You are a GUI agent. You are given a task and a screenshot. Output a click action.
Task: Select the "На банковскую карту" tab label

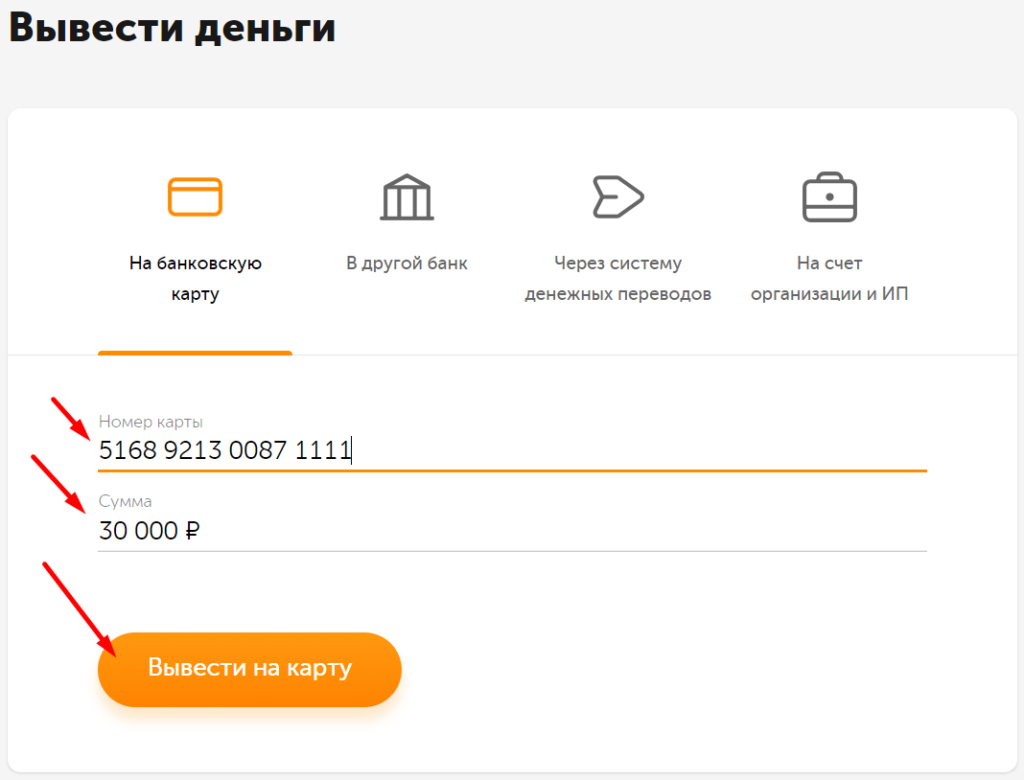point(195,278)
